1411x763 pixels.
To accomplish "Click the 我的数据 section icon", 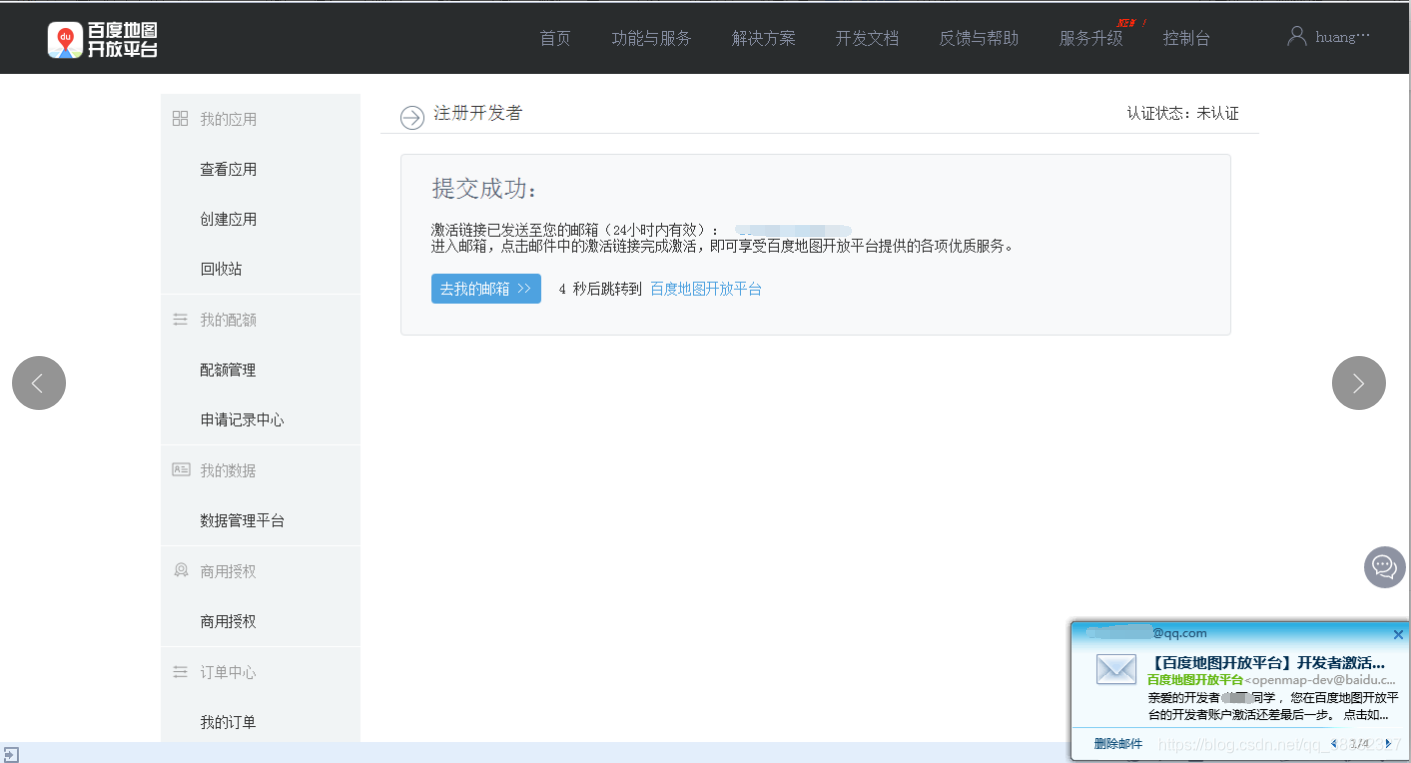I will 180,469.
